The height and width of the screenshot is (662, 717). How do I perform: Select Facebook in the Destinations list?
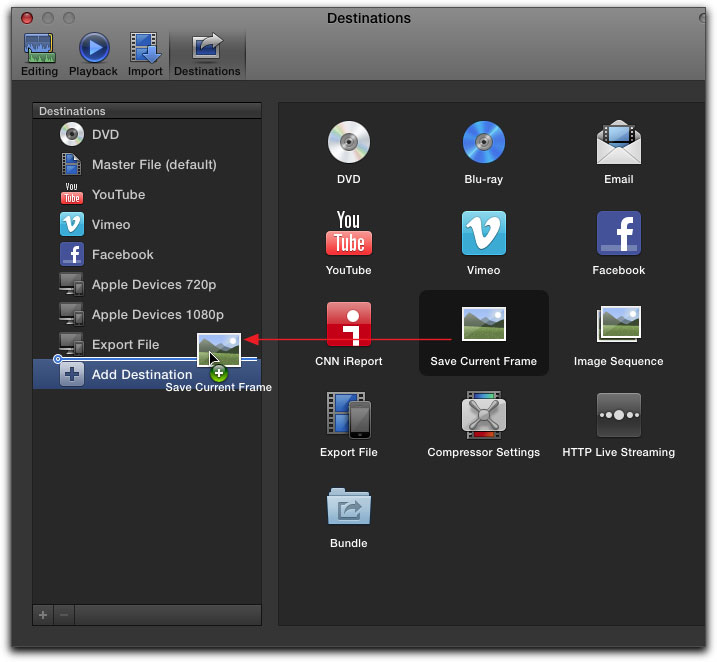click(x=147, y=255)
